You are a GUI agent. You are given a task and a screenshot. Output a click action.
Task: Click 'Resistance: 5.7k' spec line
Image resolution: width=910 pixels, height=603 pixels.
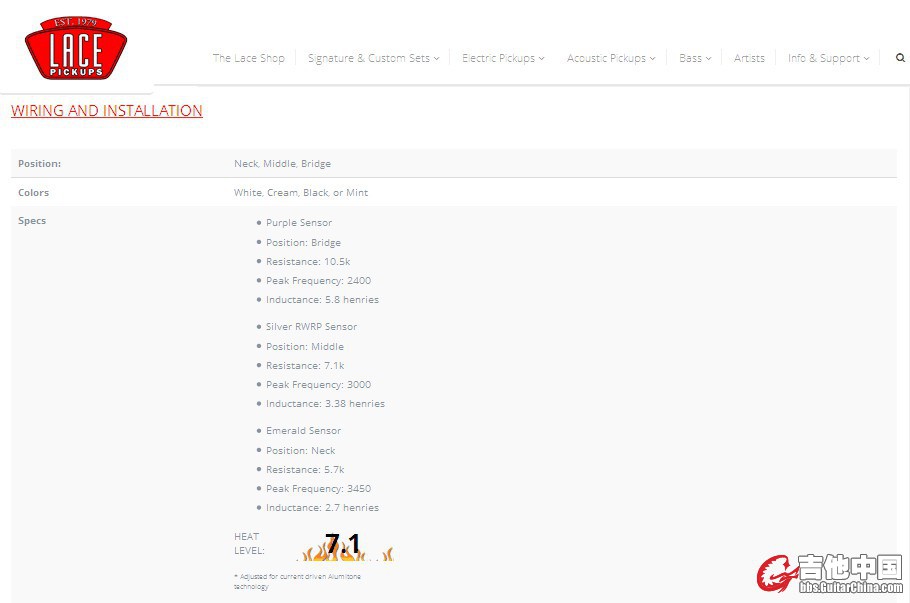pyautogui.click(x=305, y=470)
